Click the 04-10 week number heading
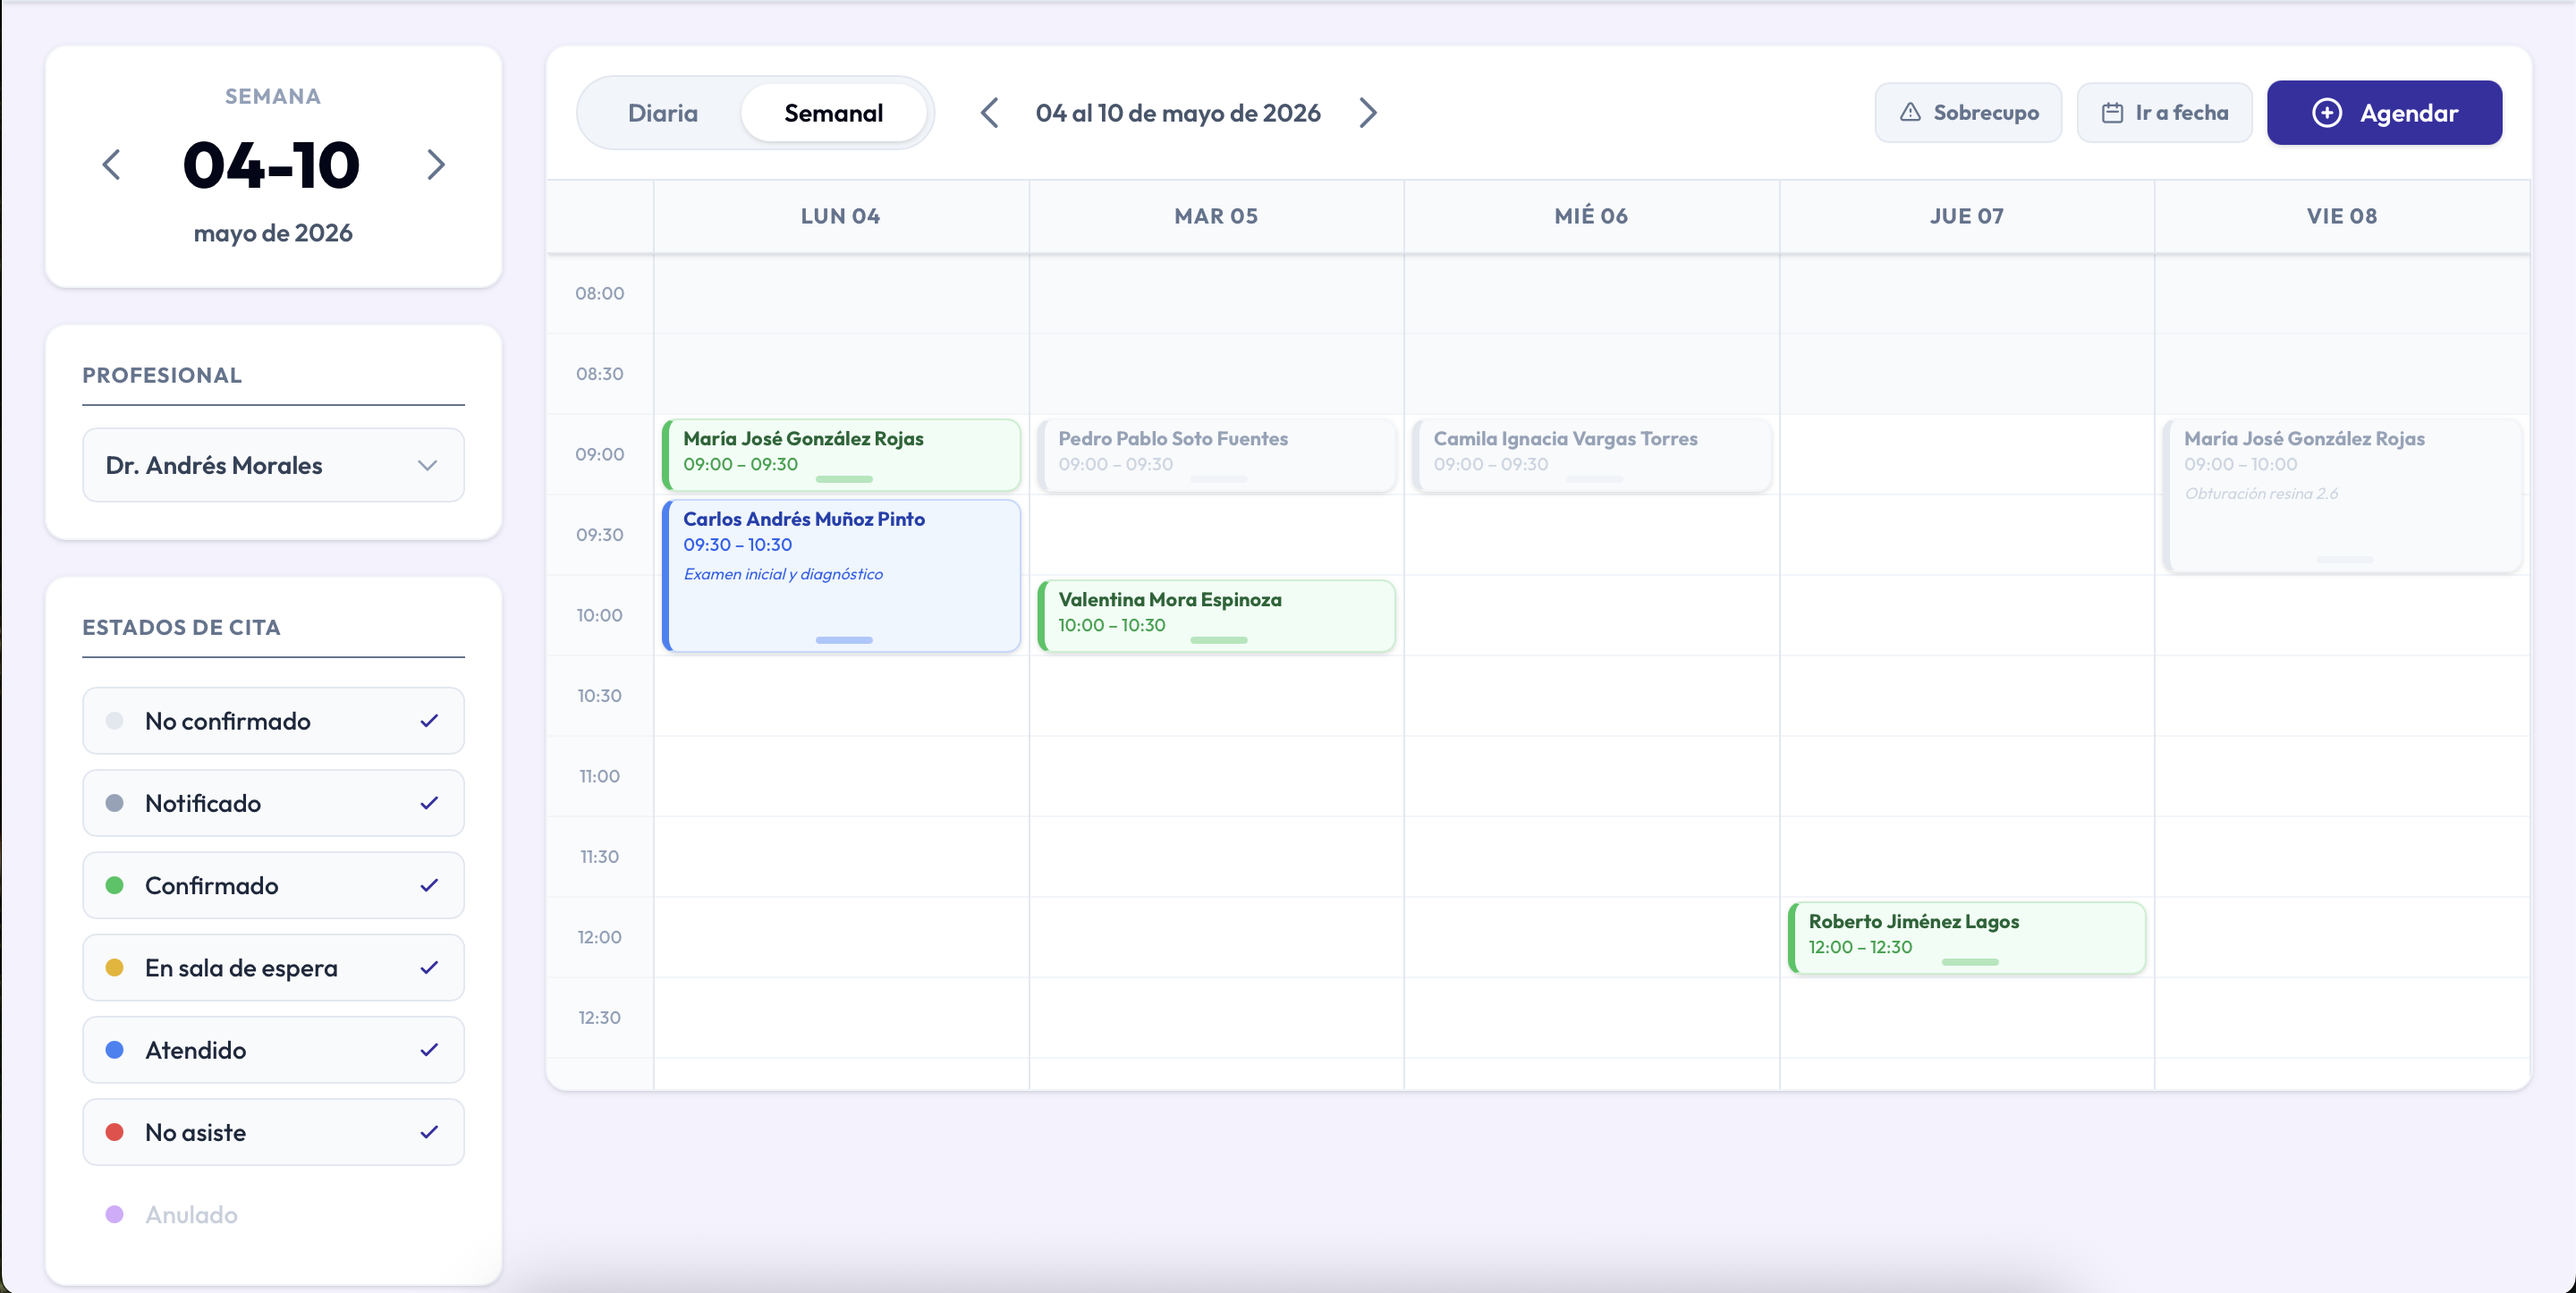Image resolution: width=2576 pixels, height=1293 pixels. click(x=272, y=165)
